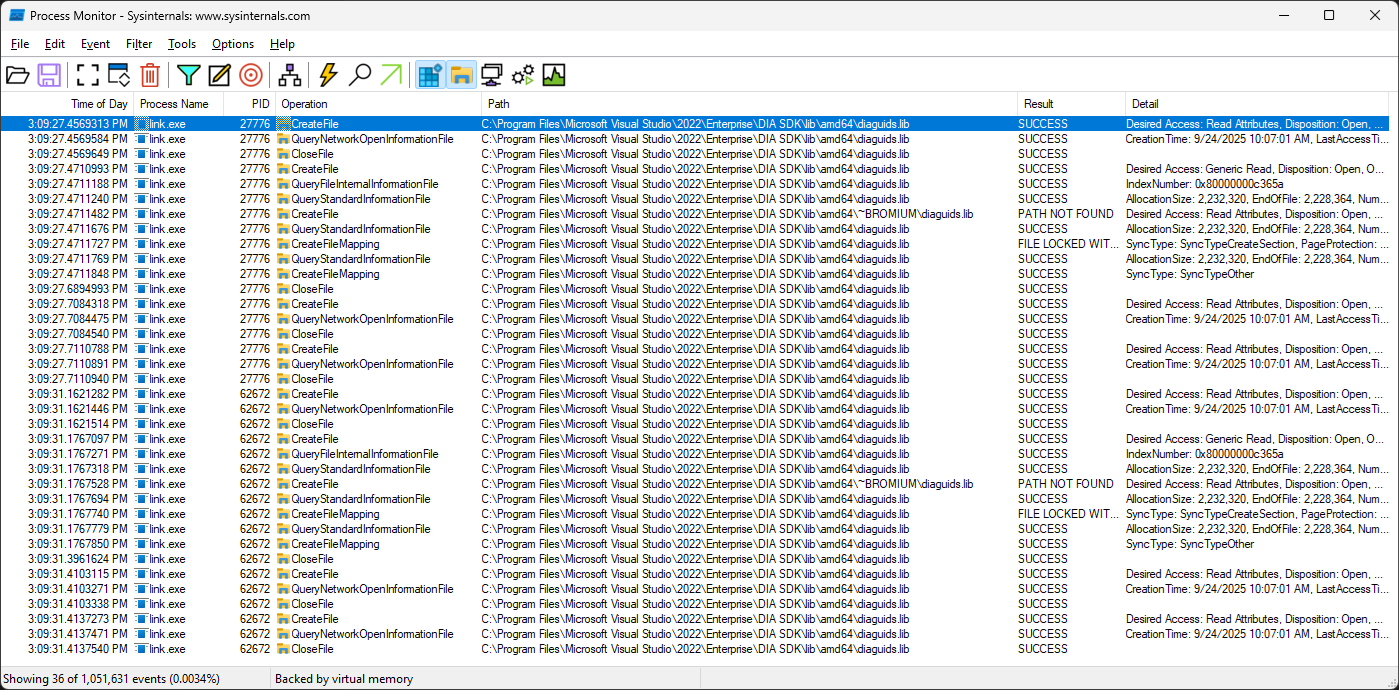Click the Save icon in toolbar
1399x690 pixels.
[x=49, y=75]
